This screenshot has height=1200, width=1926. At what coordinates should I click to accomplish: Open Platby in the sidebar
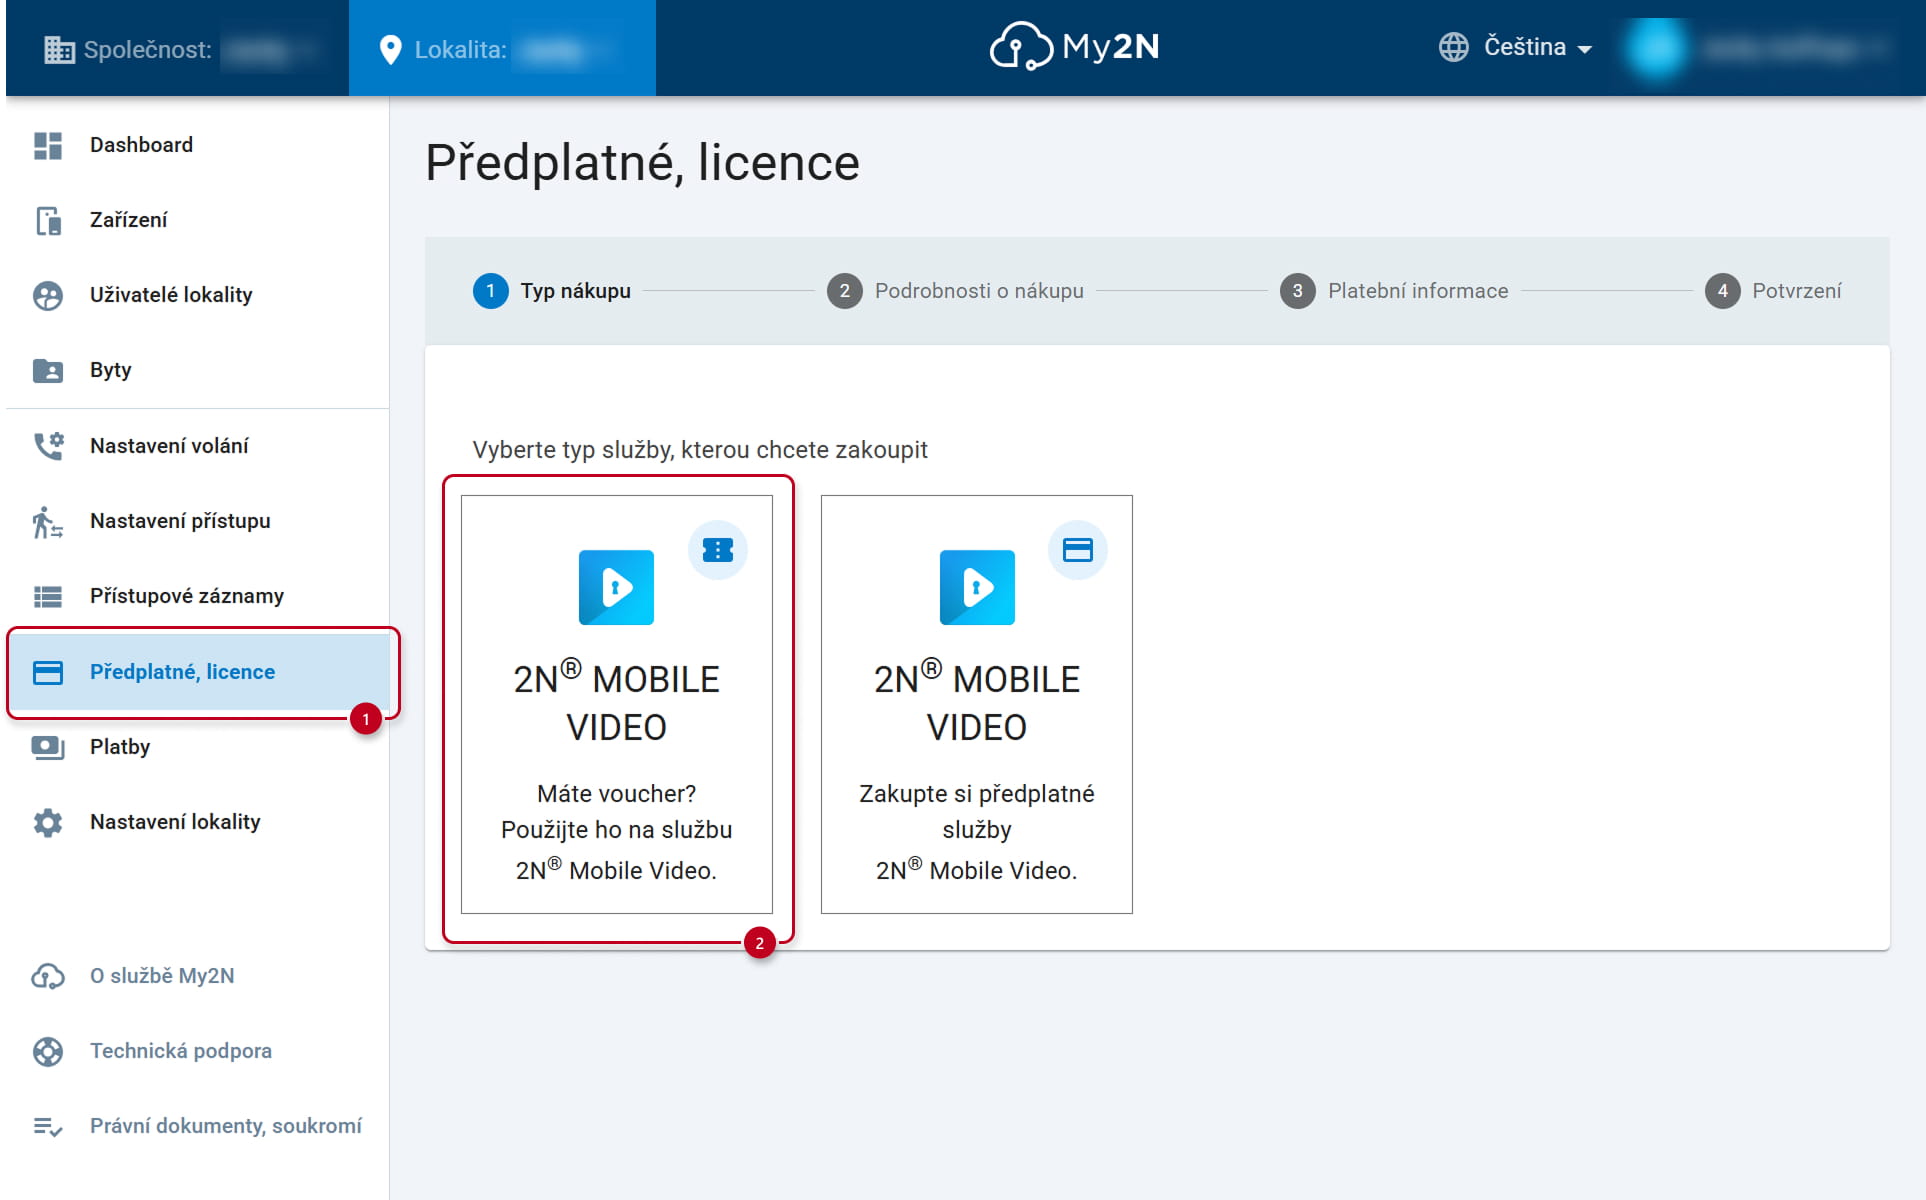click(x=198, y=747)
